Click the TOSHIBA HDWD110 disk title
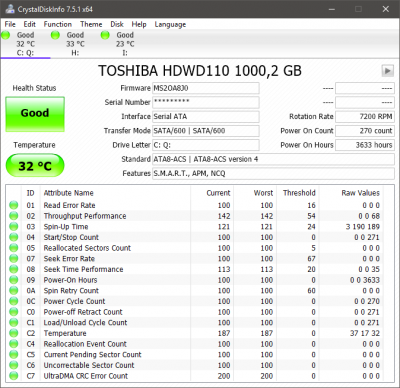 (200, 71)
